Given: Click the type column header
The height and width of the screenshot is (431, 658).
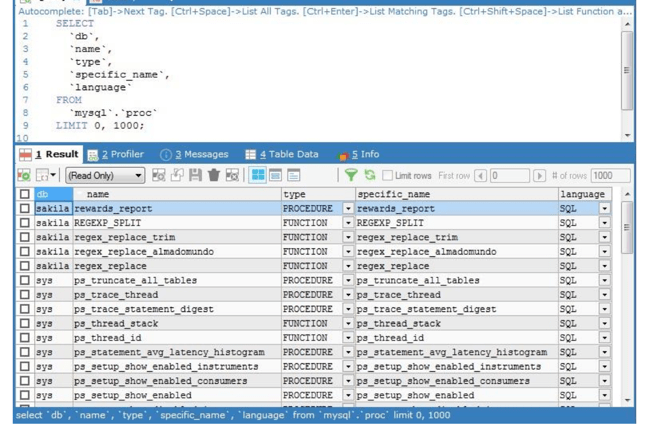Looking at the screenshot, I should (318, 194).
